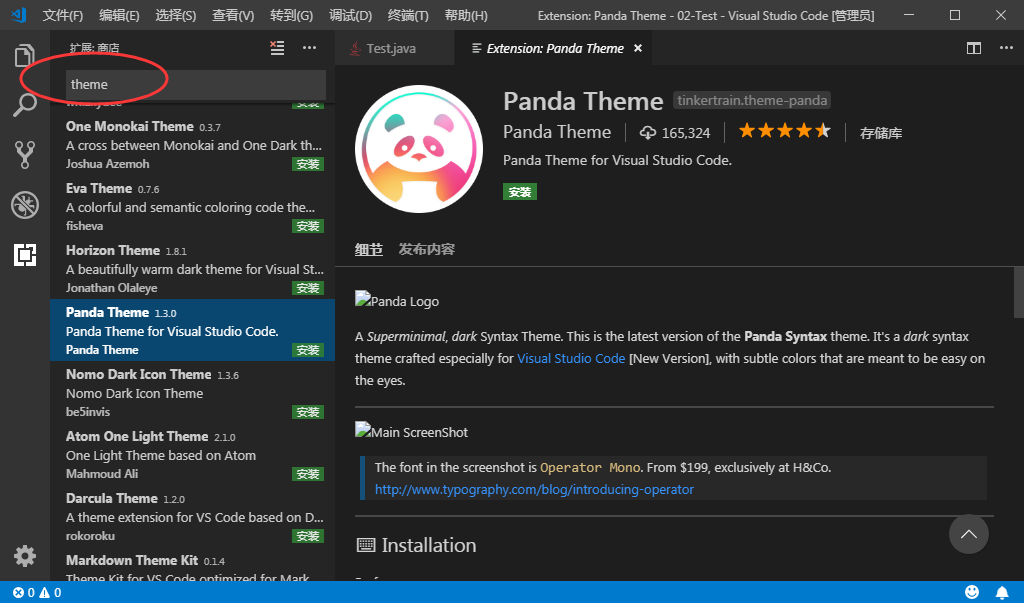Install Eva Theme

pos(308,226)
